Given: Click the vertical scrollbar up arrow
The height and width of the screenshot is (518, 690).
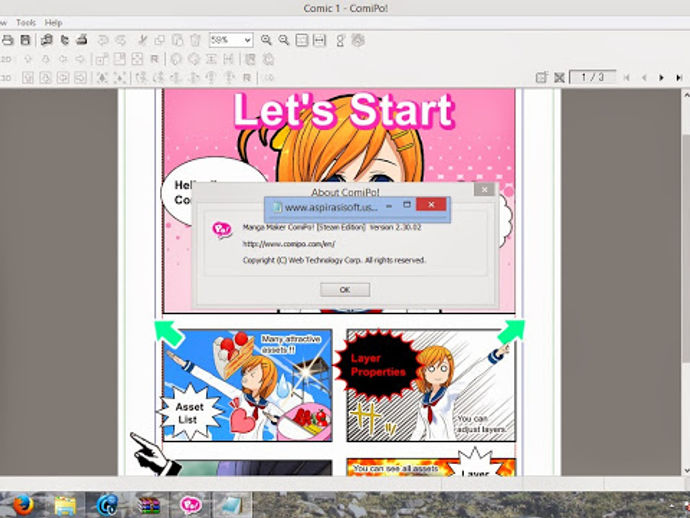Looking at the screenshot, I should tap(686, 94).
